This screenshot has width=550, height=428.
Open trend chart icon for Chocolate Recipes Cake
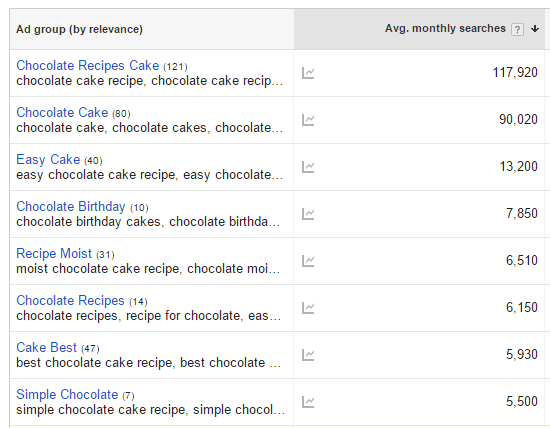[x=308, y=73]
